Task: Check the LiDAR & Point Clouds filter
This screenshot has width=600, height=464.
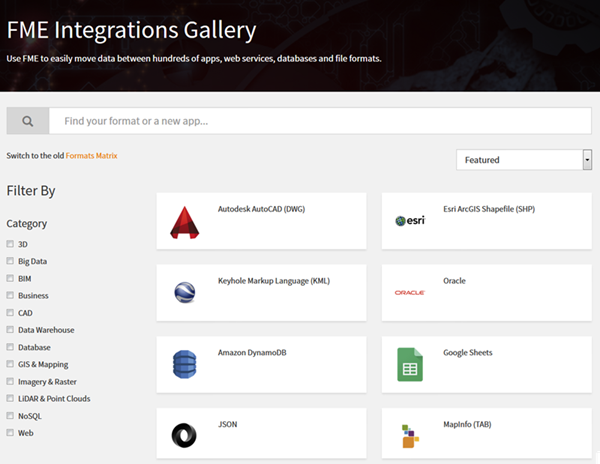Action: tap(10, 398)
